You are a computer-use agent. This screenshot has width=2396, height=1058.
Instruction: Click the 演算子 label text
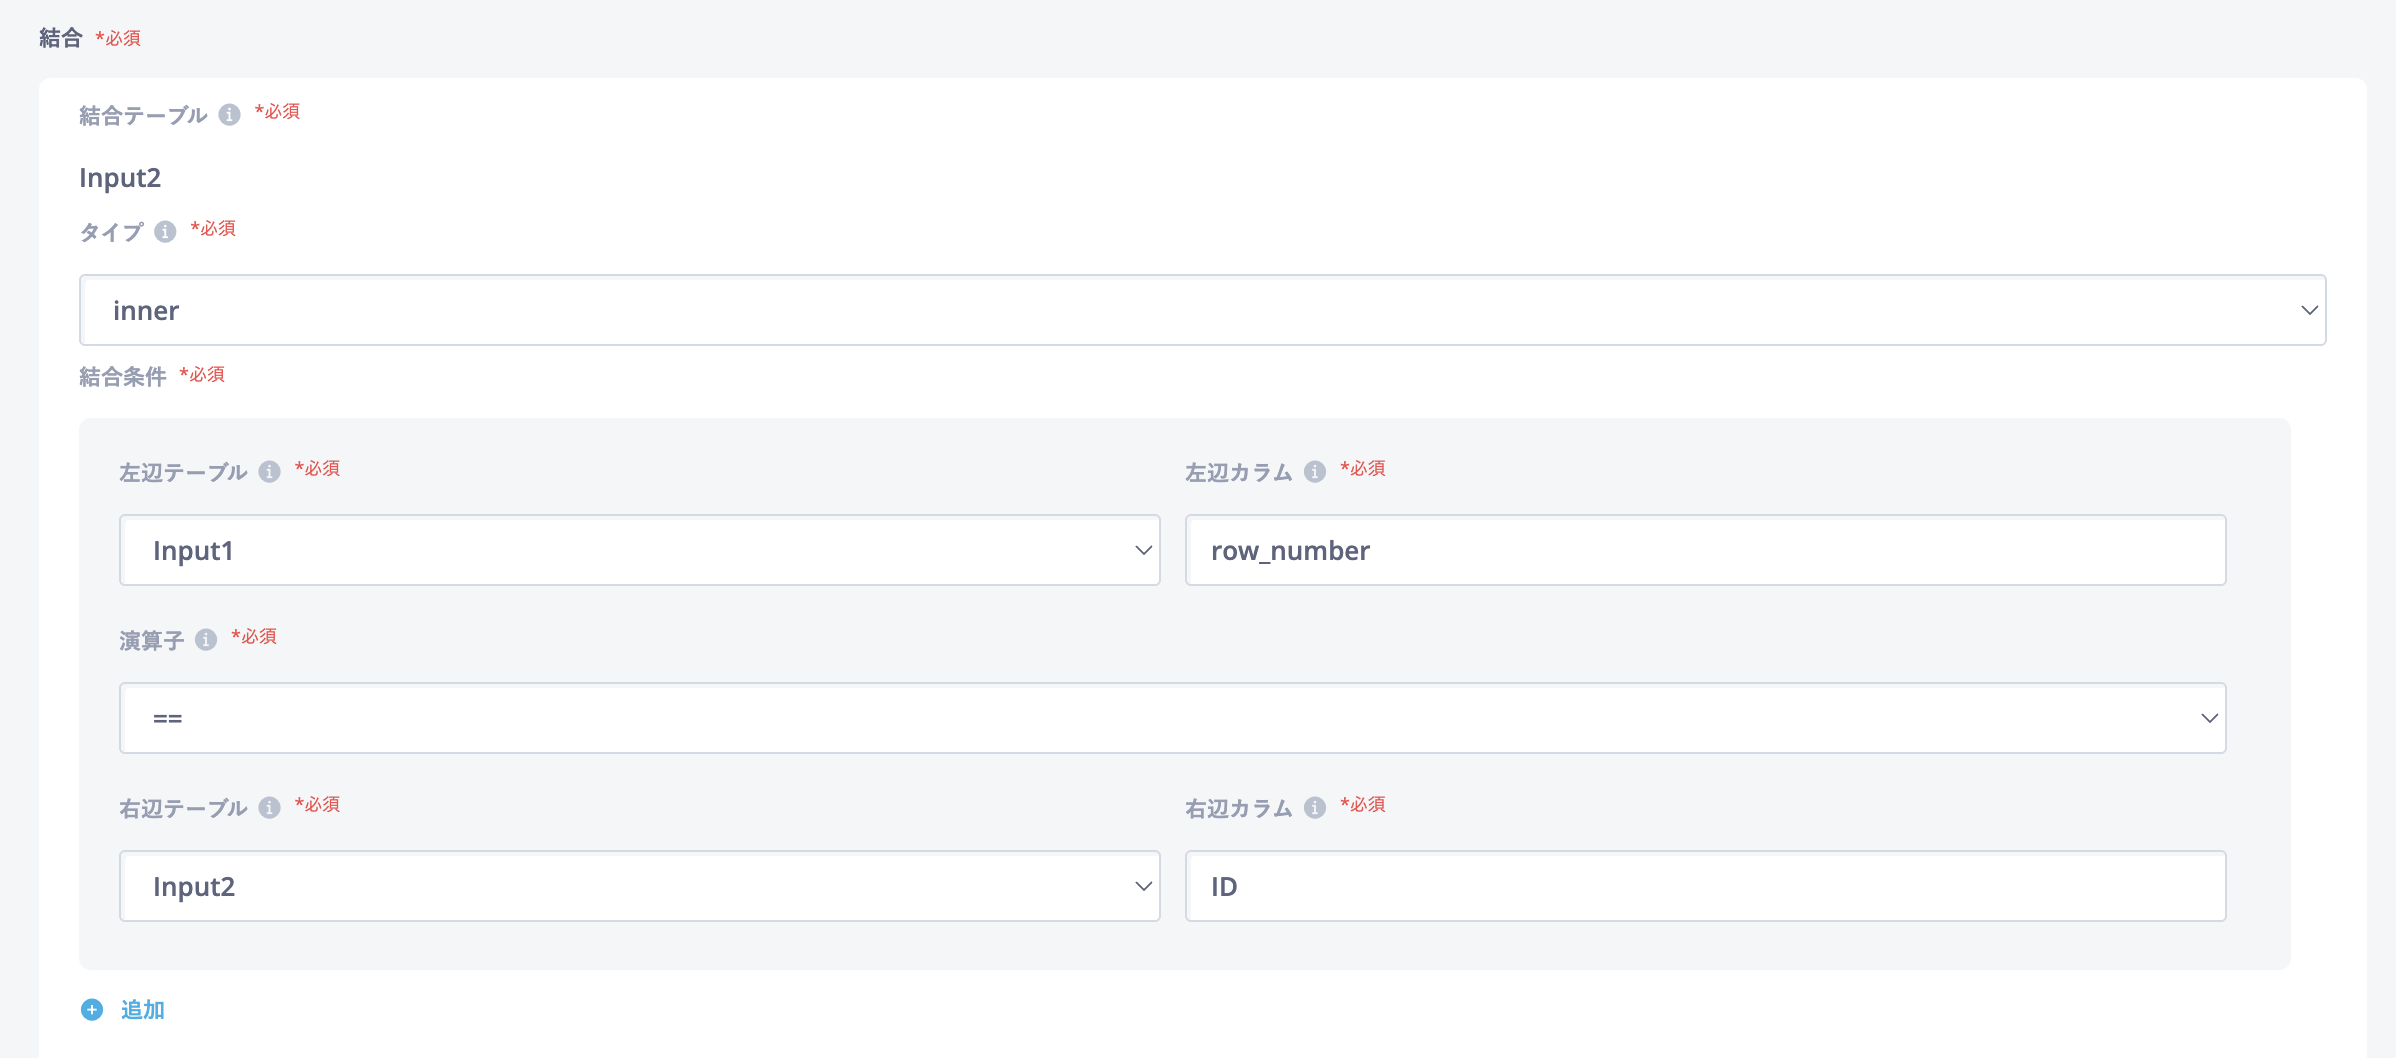coord(151,641)
